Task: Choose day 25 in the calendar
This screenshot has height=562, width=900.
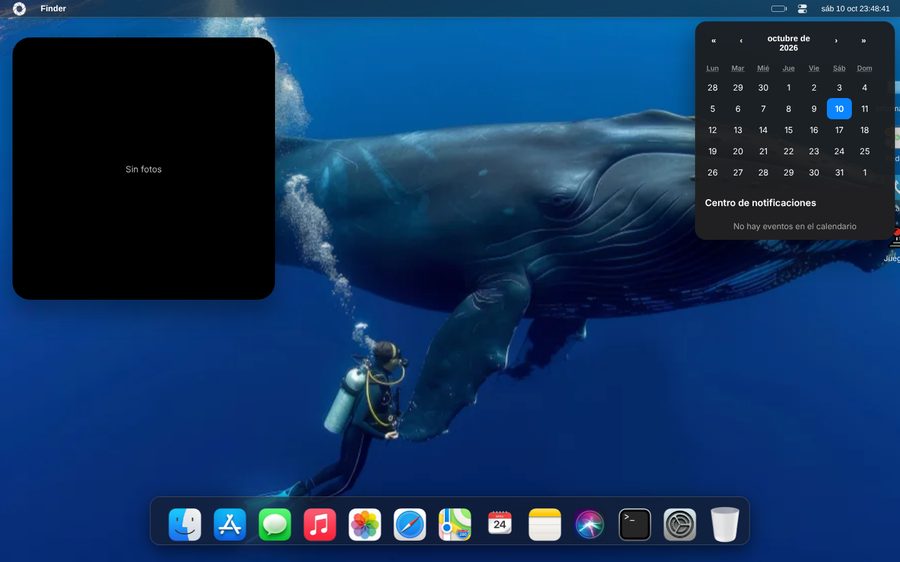Action: click(x=864, y=151)
